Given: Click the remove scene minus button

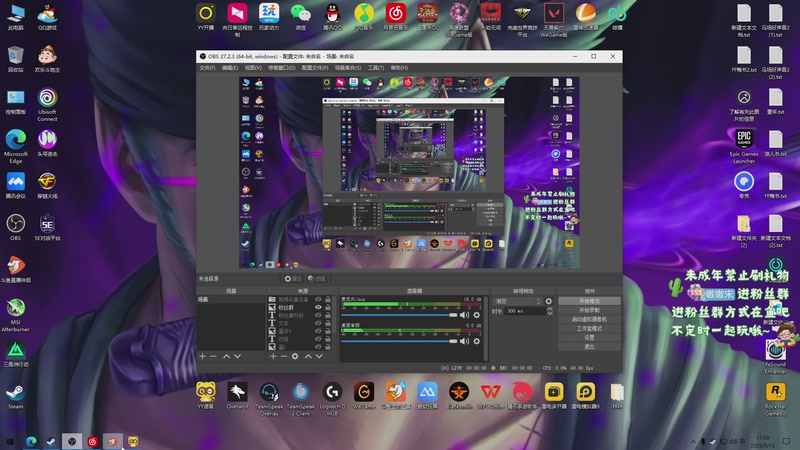Looking at the screenshot, I should tap(213, 356).
